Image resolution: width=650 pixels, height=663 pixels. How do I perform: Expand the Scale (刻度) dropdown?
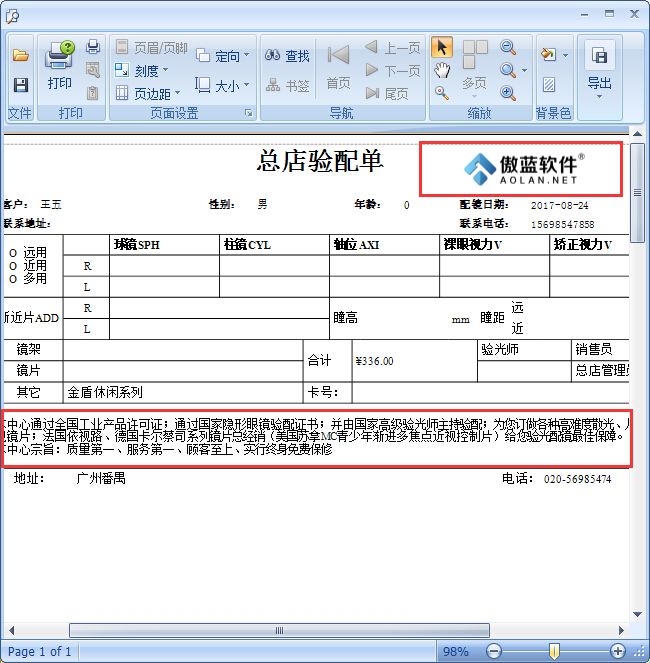pyautogui.click(x=140, y=70)
